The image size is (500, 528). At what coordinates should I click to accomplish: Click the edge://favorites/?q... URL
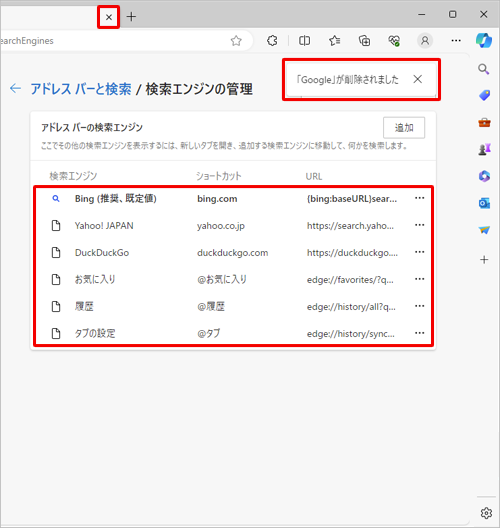click(350, 280)
